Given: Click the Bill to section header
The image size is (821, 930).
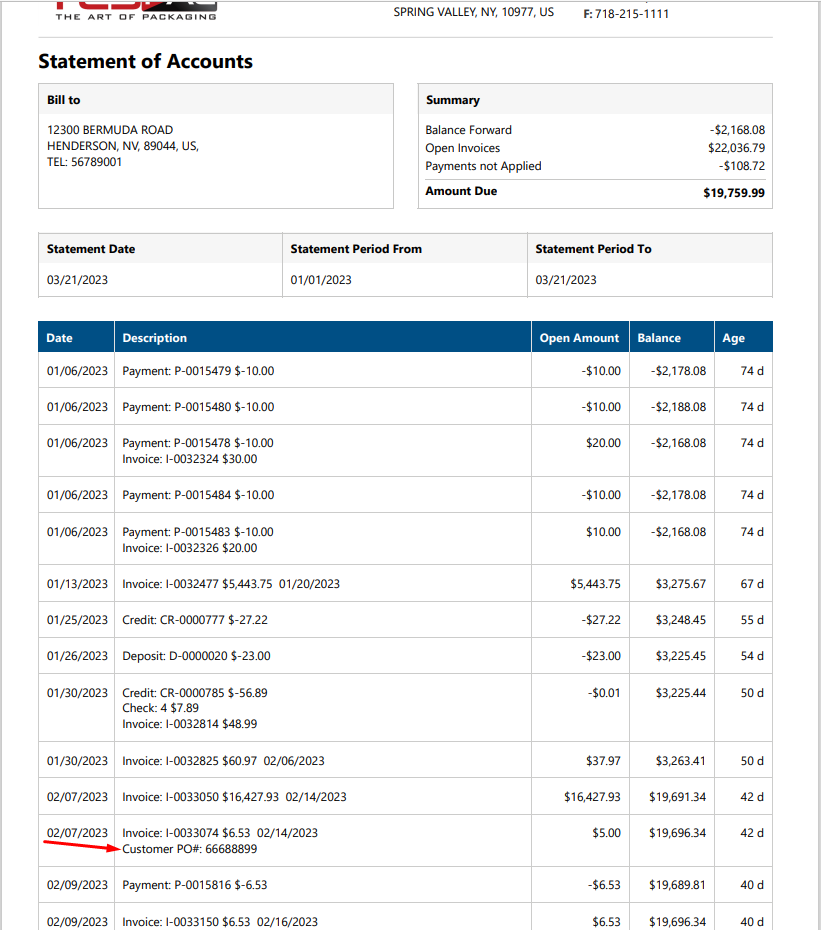Looking at the screenshot, I should (x=64, y=100).
